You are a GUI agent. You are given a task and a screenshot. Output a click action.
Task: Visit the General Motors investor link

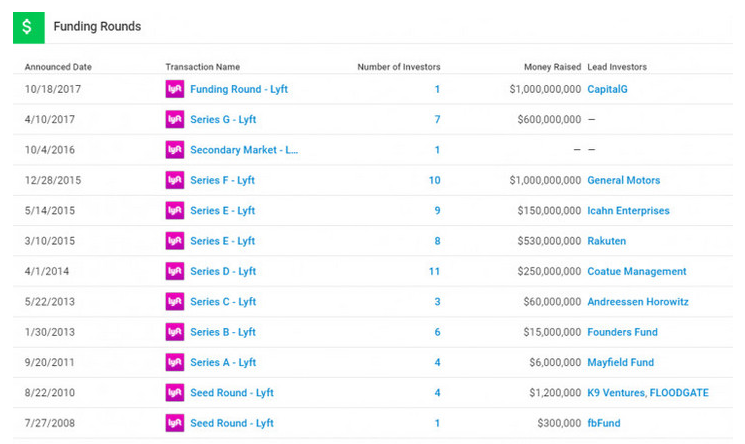[x=624, y=180]
